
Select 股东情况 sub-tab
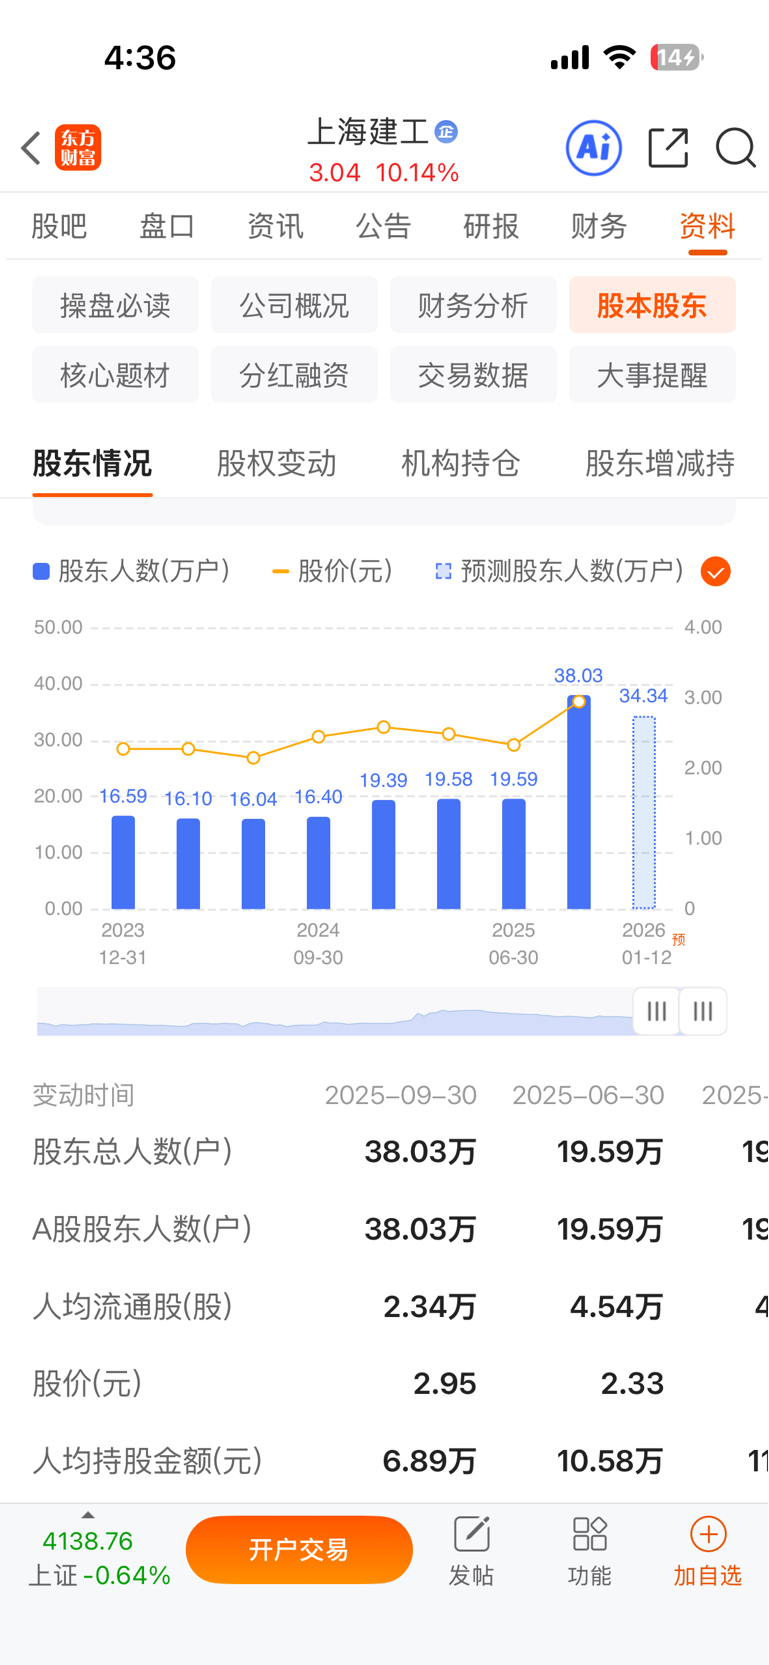[92, 463]
